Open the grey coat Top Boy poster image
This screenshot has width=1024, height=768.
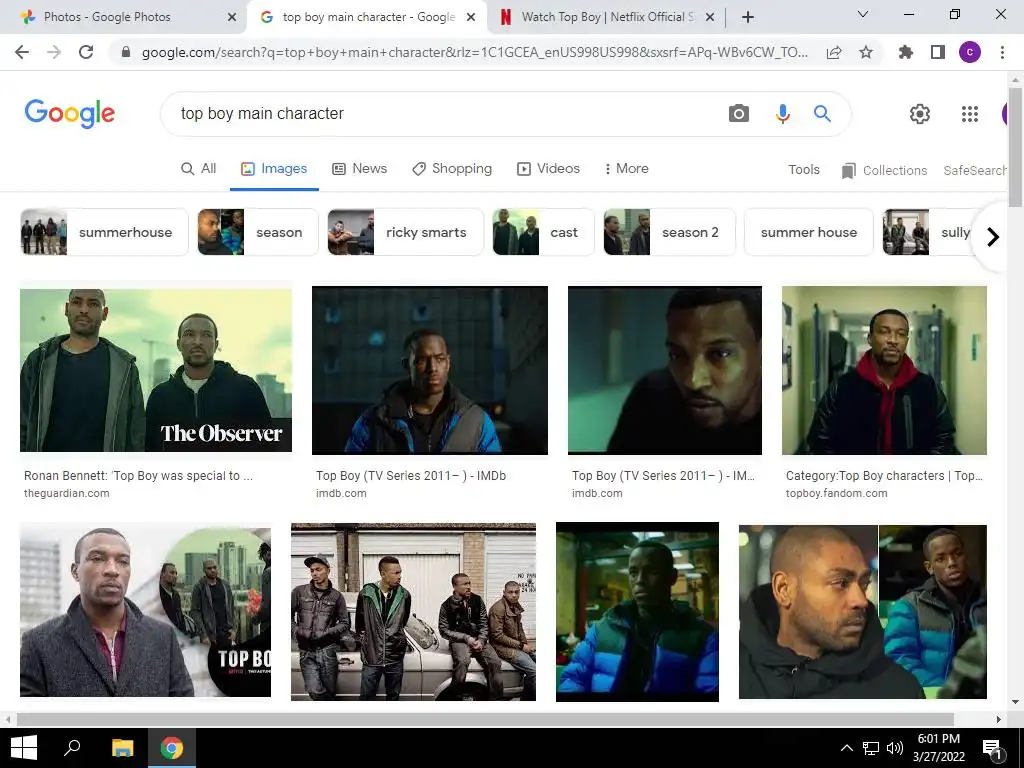pyautogui.click(x=146, y=612)
